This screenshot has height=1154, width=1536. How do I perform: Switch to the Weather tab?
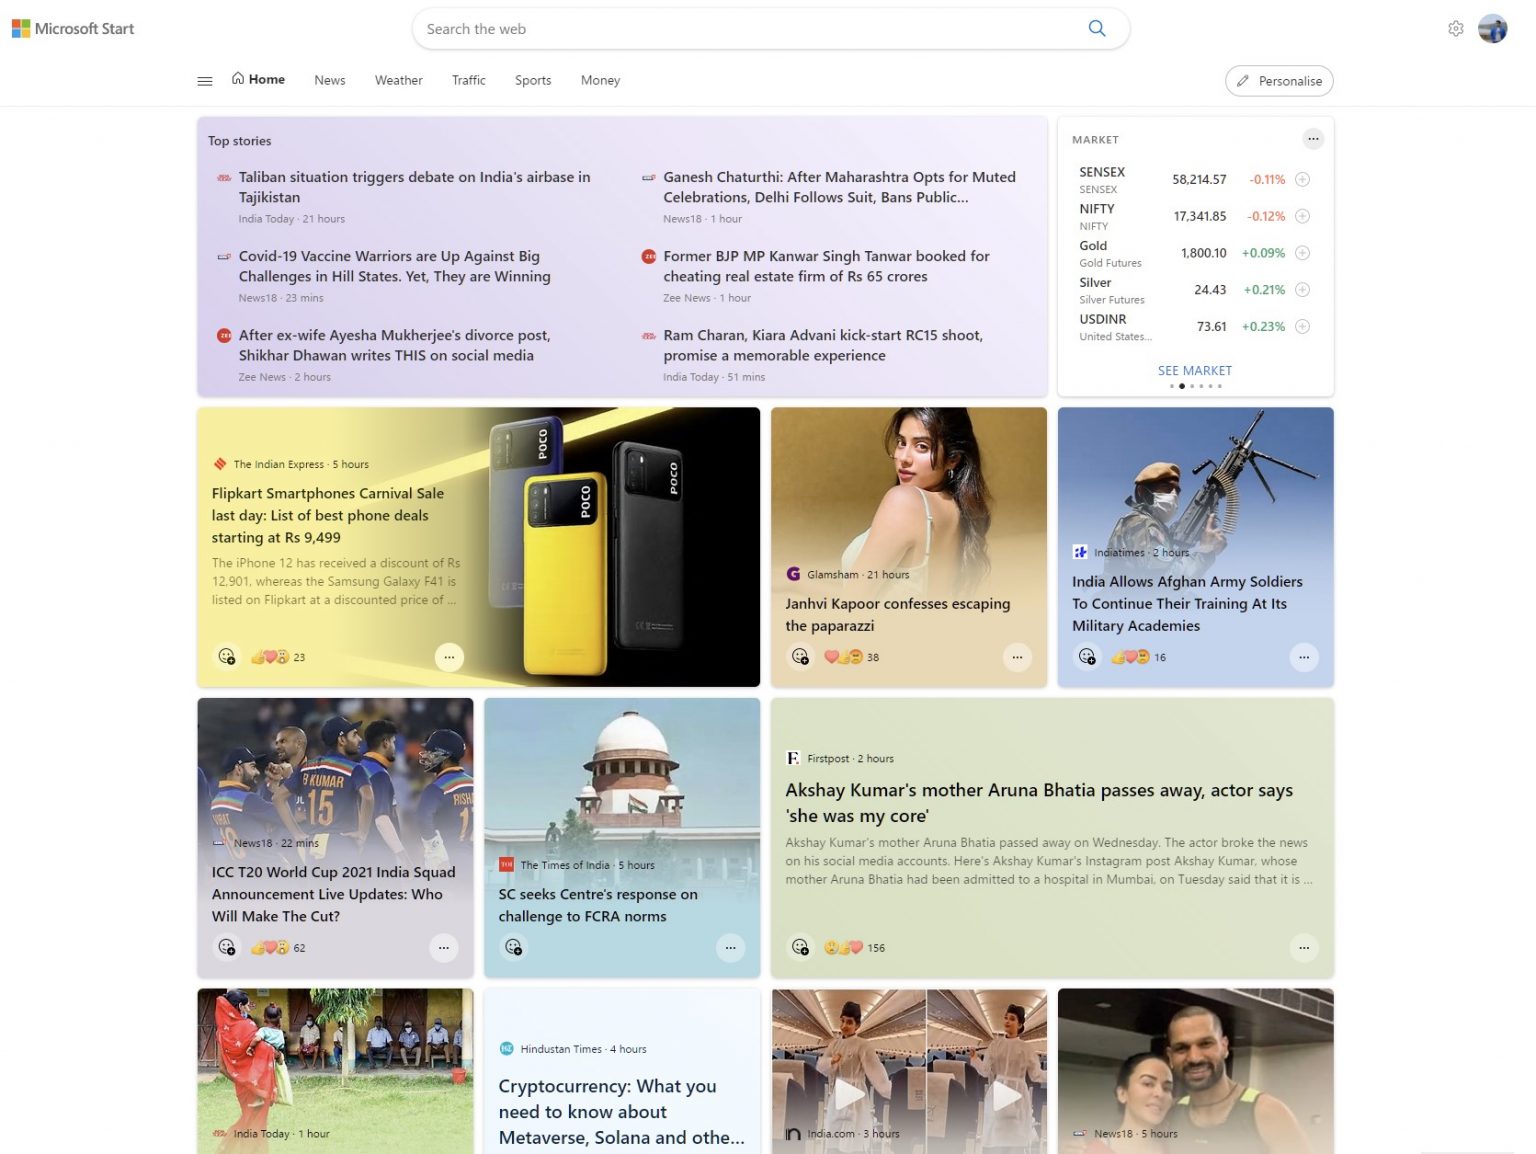point(398,80)
